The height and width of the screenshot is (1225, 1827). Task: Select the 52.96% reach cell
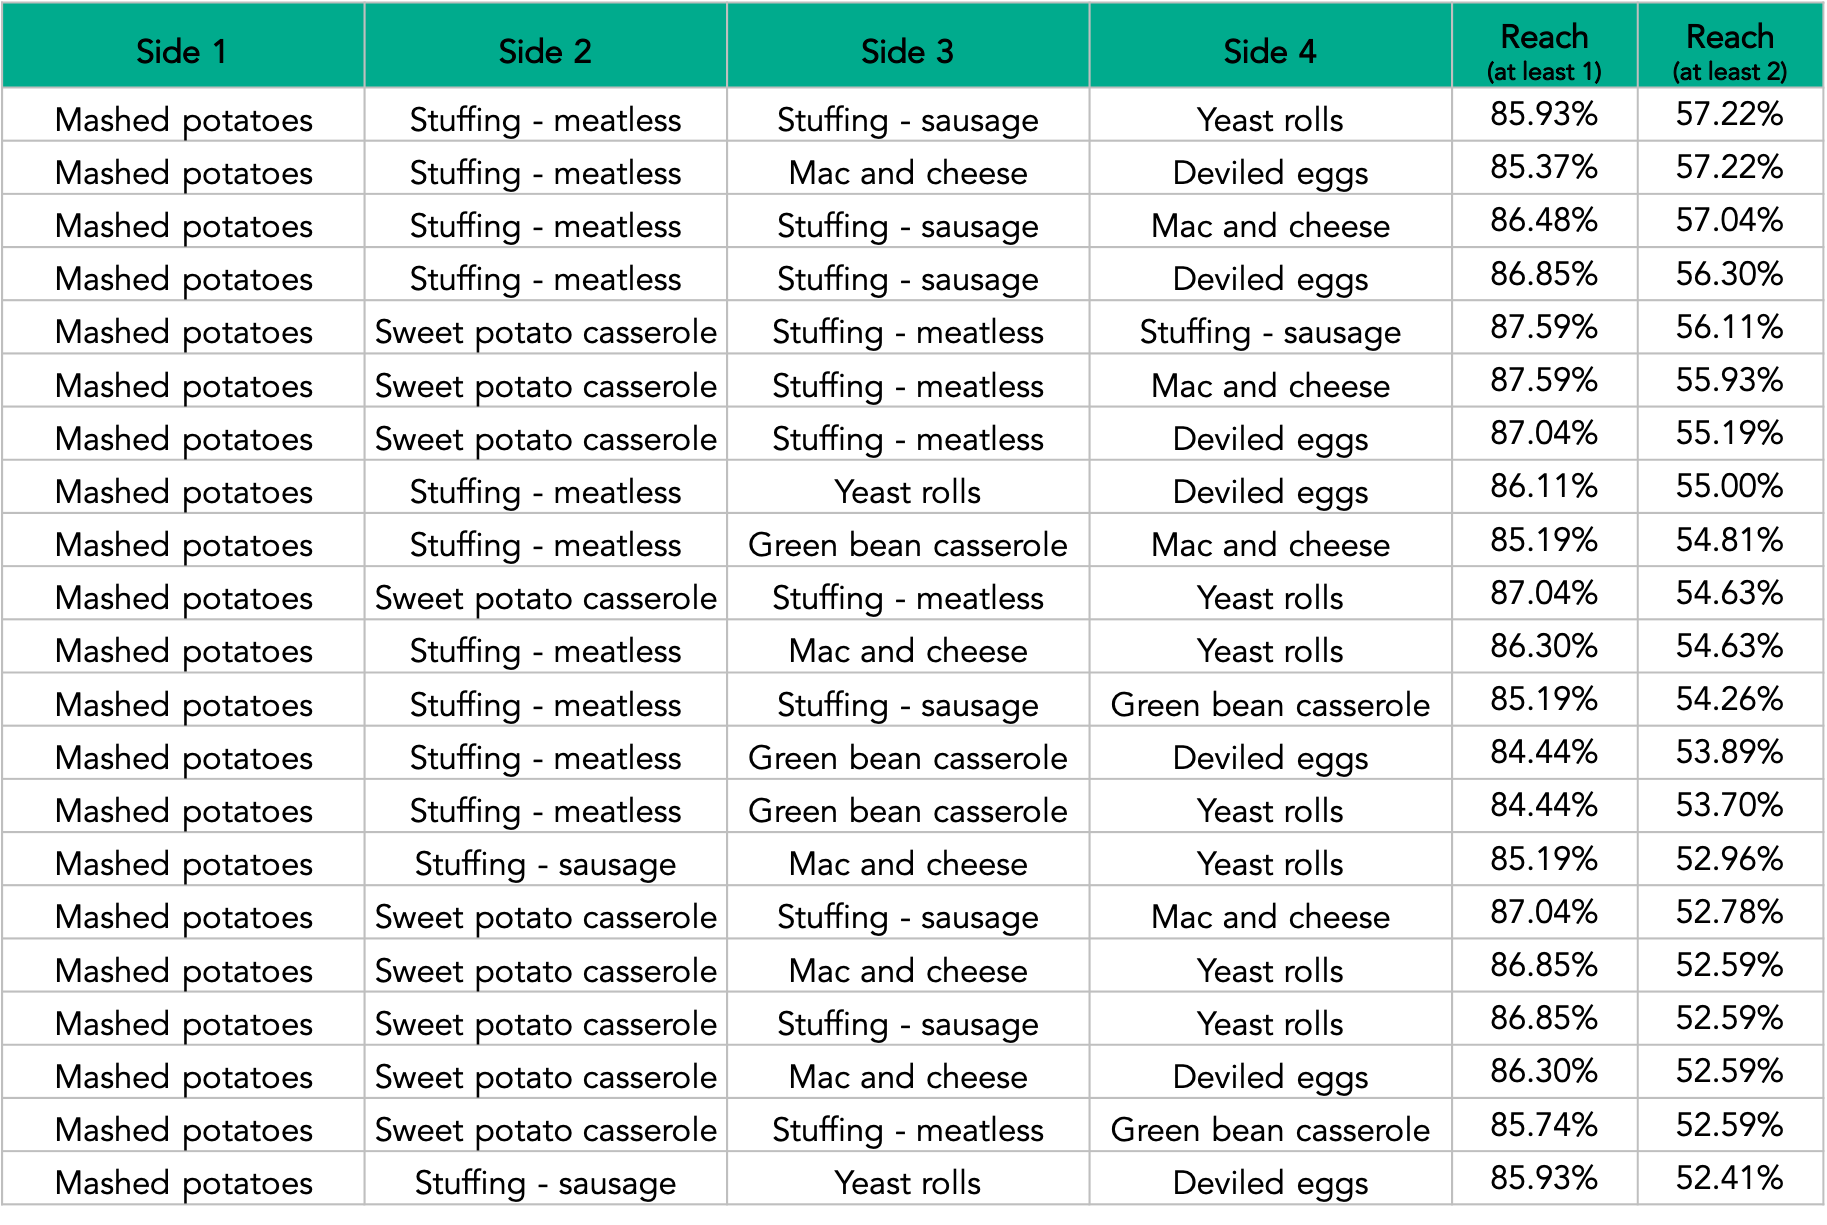tap(1730, 859)
